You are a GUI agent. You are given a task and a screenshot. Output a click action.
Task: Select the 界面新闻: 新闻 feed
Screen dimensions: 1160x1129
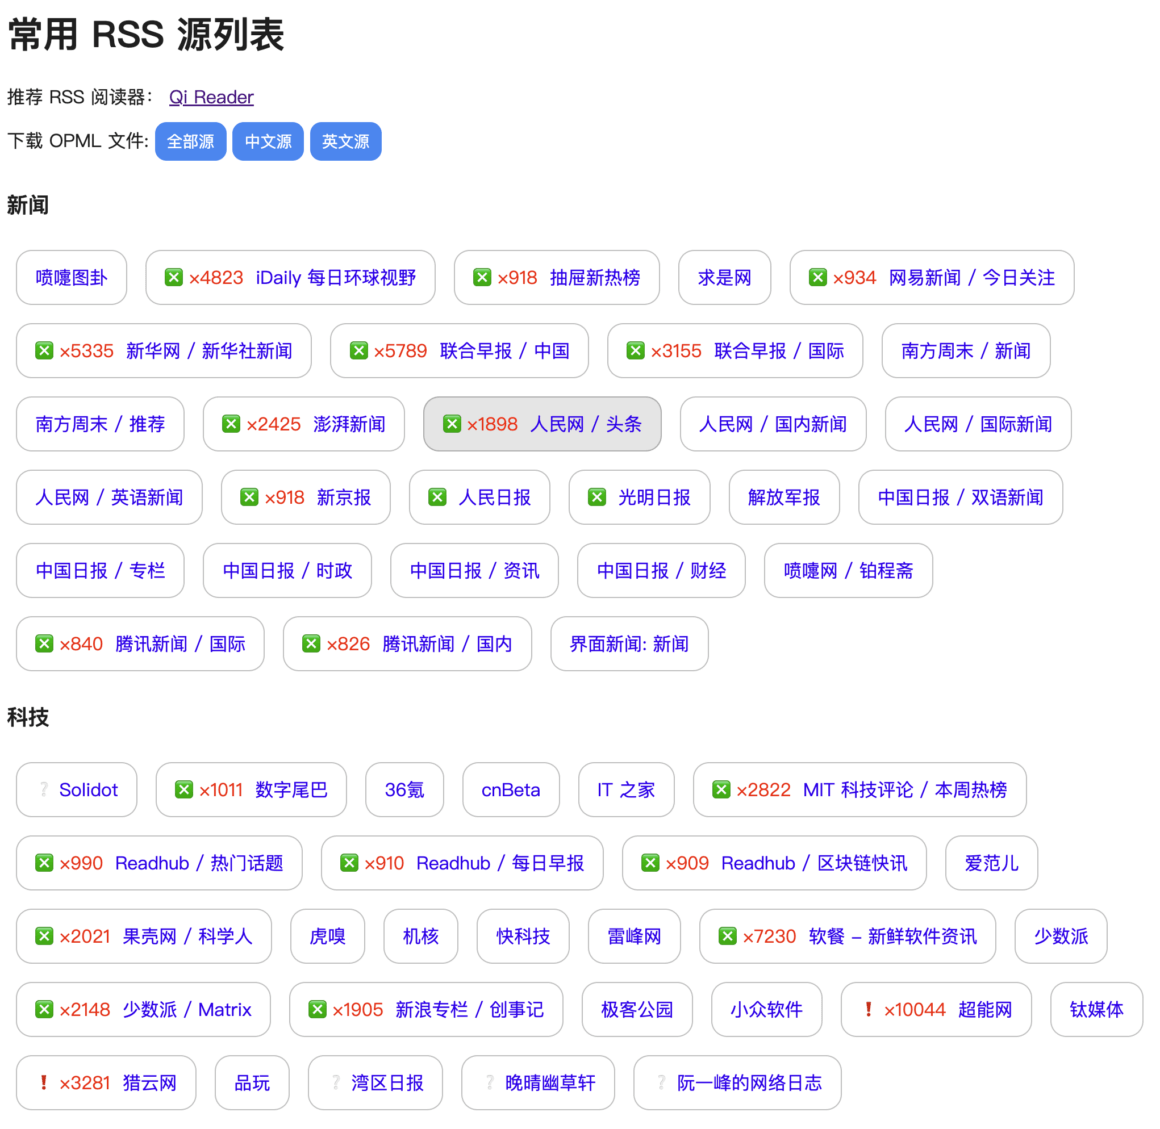(x=629, y=644)
